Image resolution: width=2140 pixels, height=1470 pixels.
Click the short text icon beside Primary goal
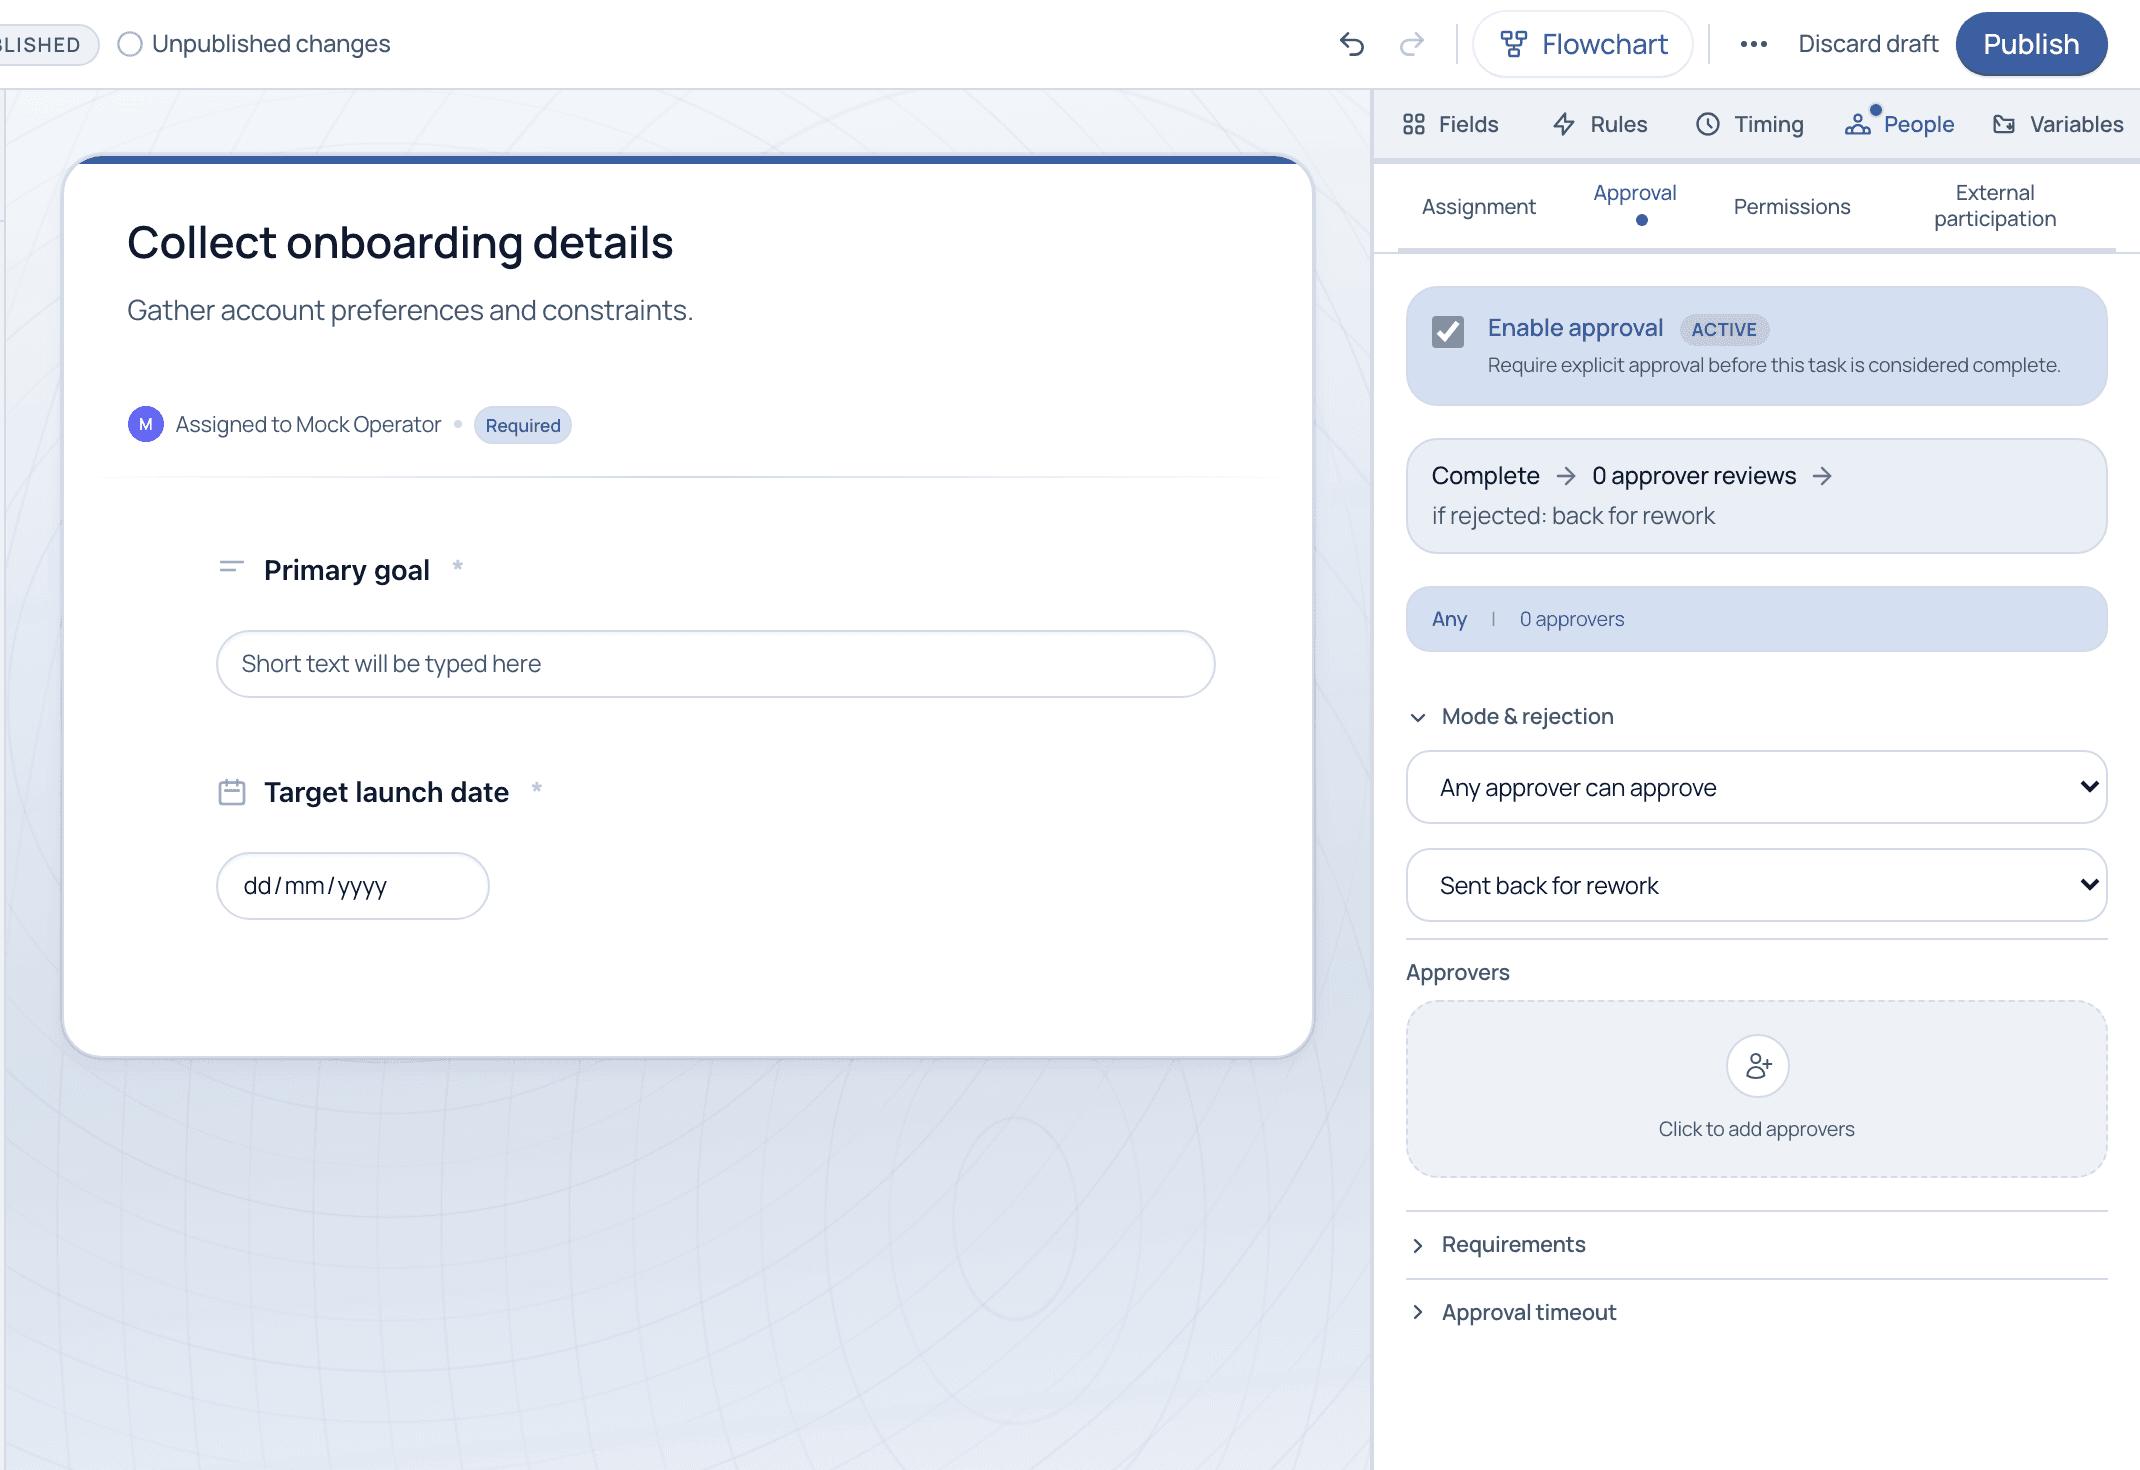point(231,568)
